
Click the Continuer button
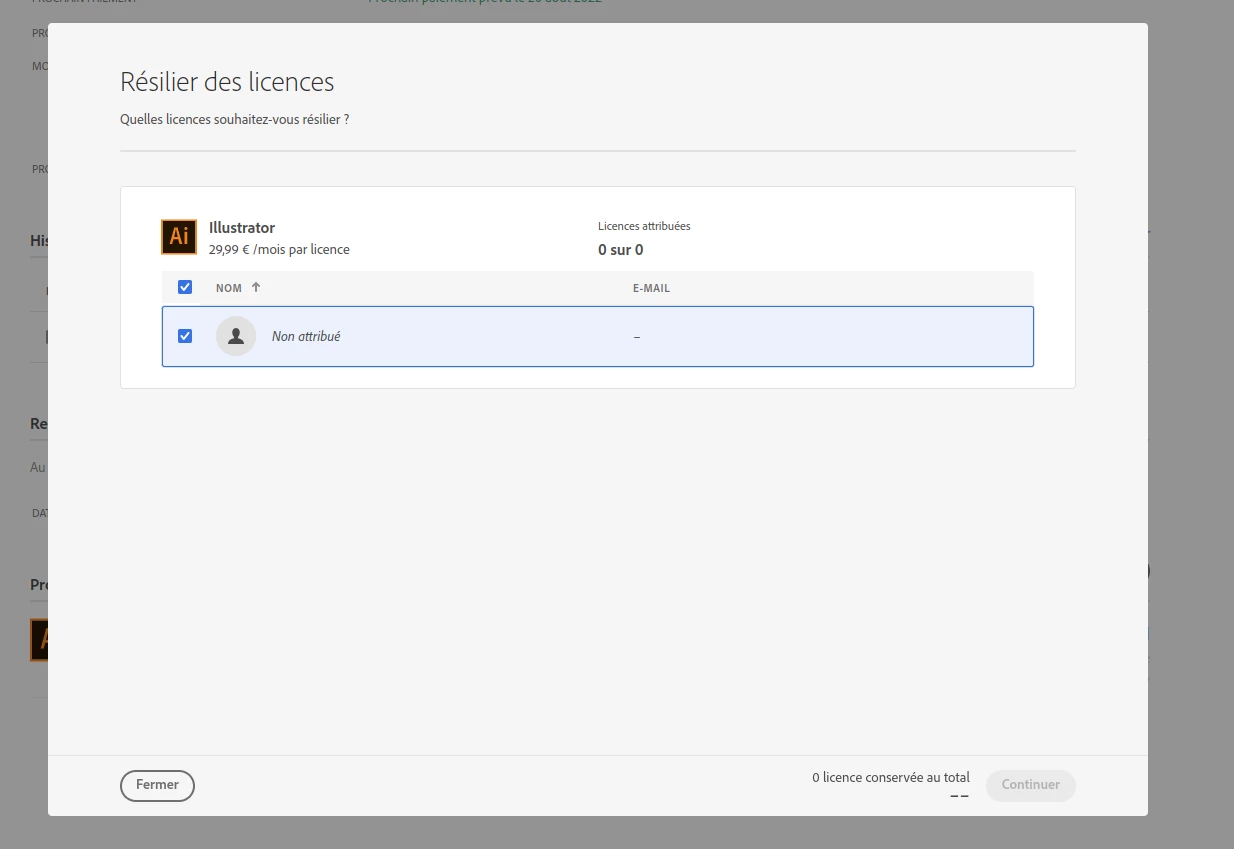coord(1031,785)
